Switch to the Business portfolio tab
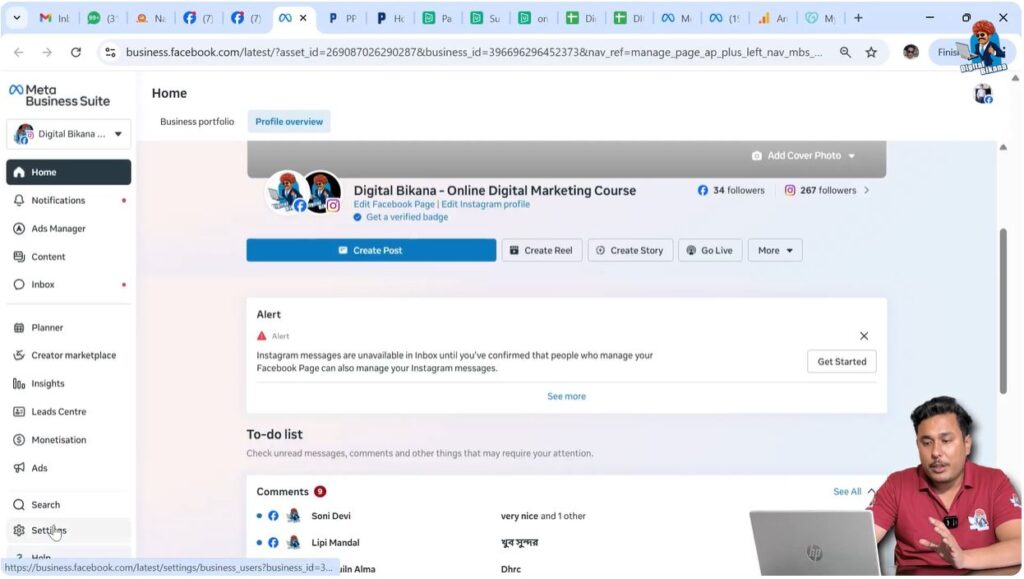Image resolution: width=1024 pixels, height=579 pixels. click(197, 121)
